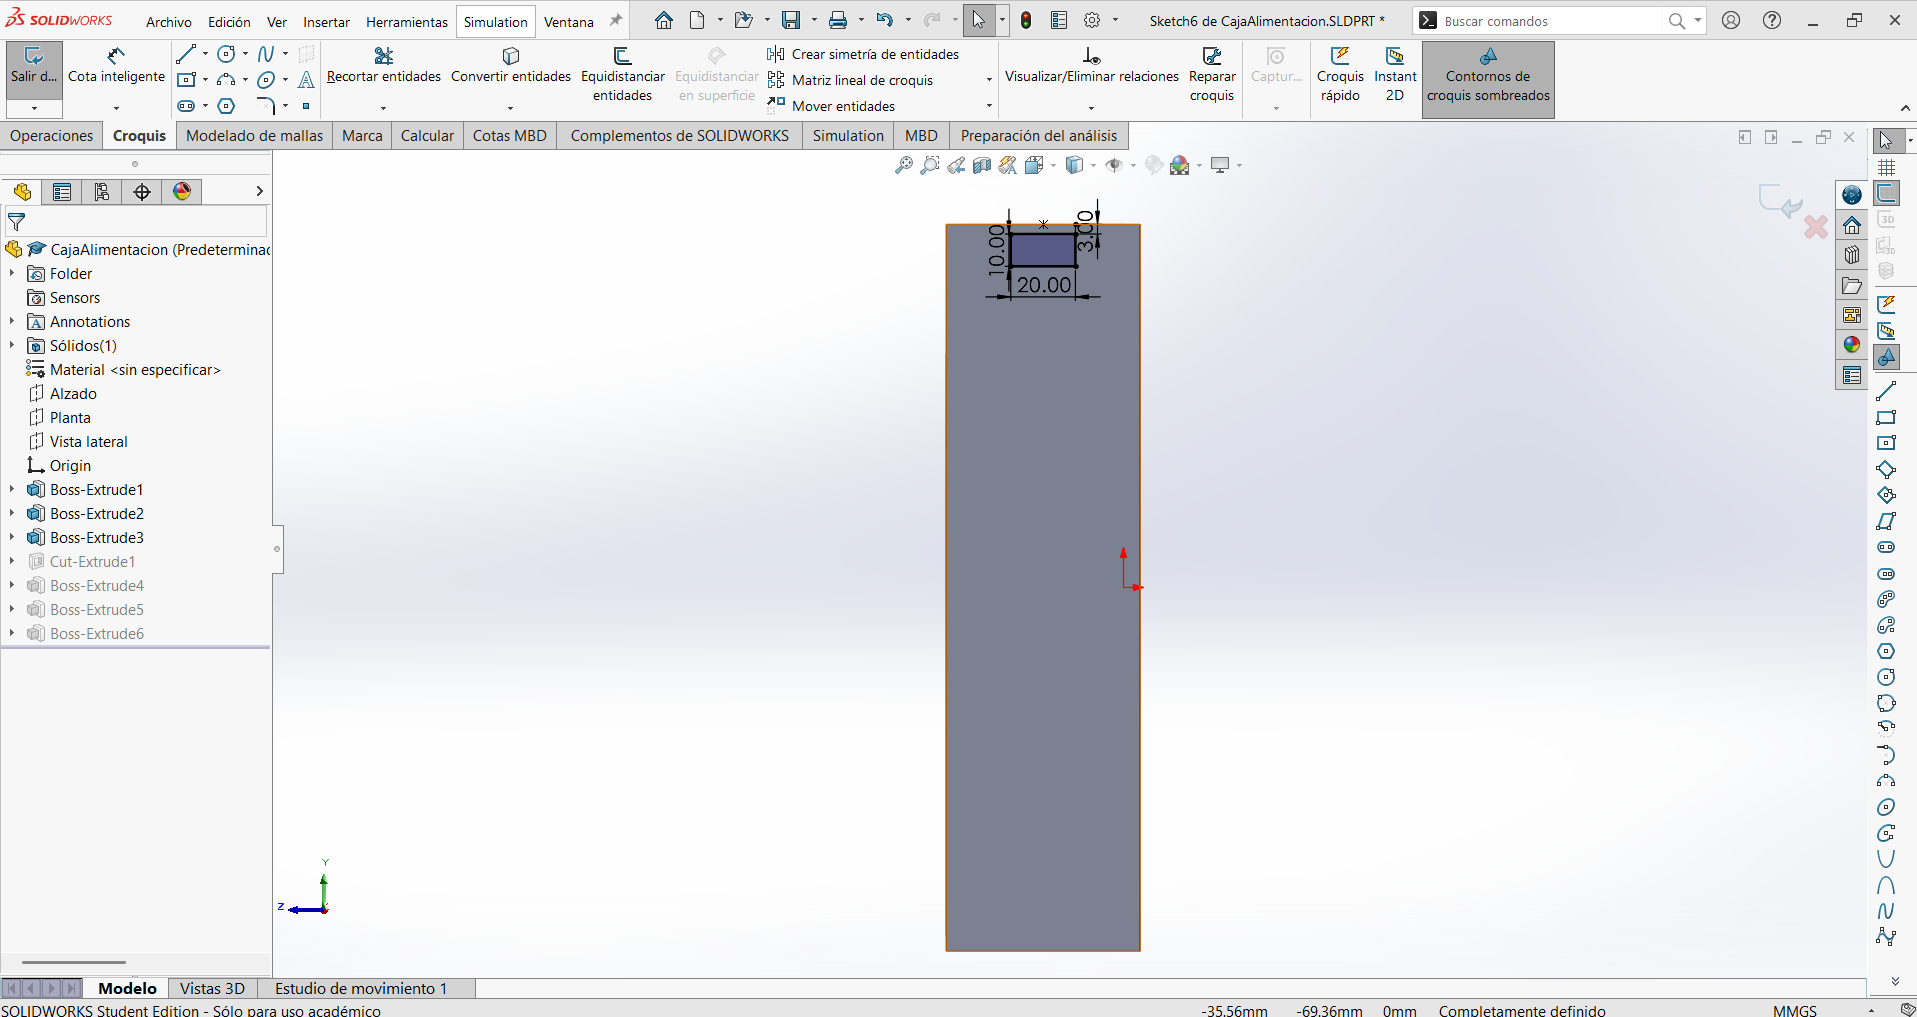
Task: Open the Appearances task pane tab
Action: 1852,345
